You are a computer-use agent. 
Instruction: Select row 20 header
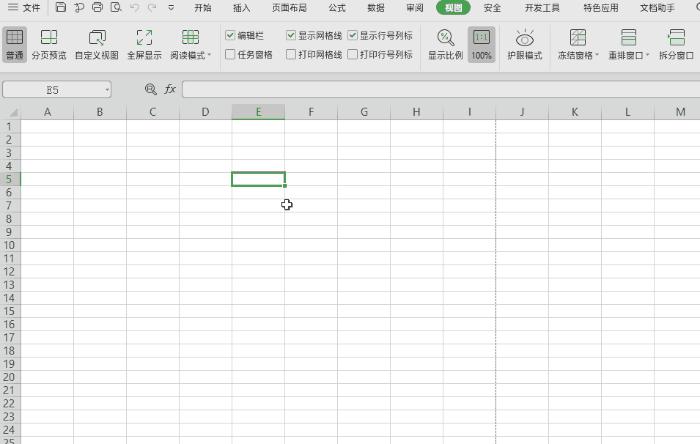10,377
